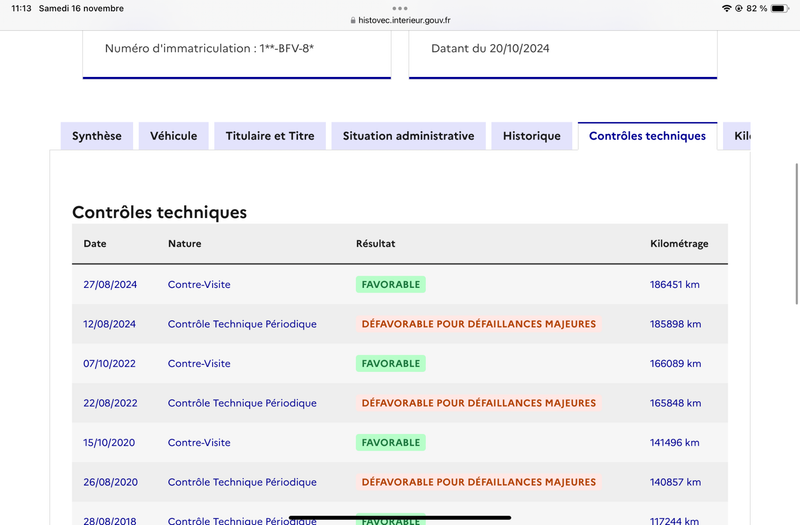Click the 185898 km mileage value
Image resolution: width=800 pixels, height=525 pixels.
[x=676, y=324]
